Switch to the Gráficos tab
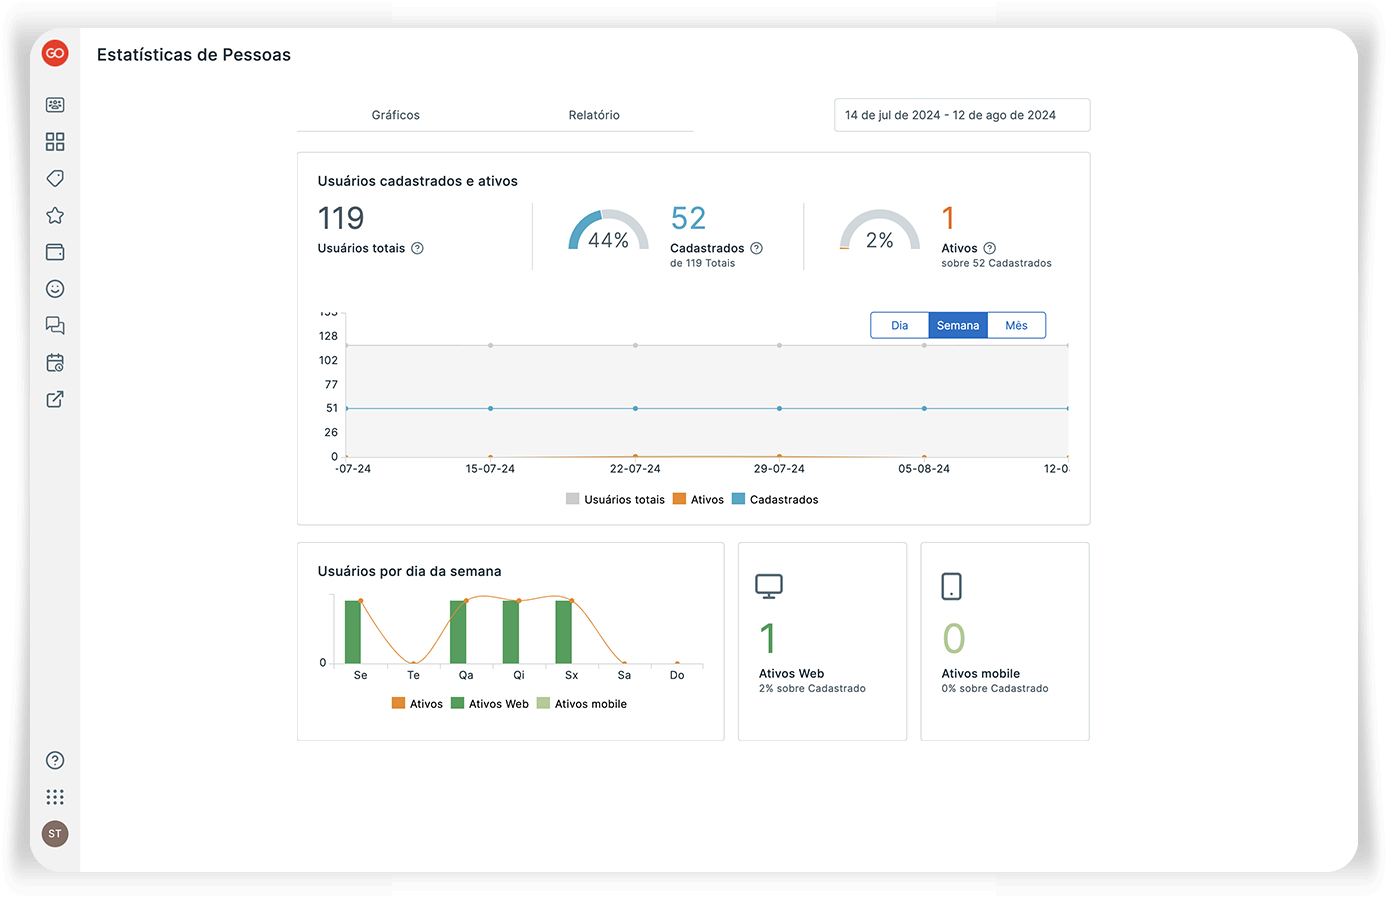This screenshot has width=1388, height=898. point(396,115)
